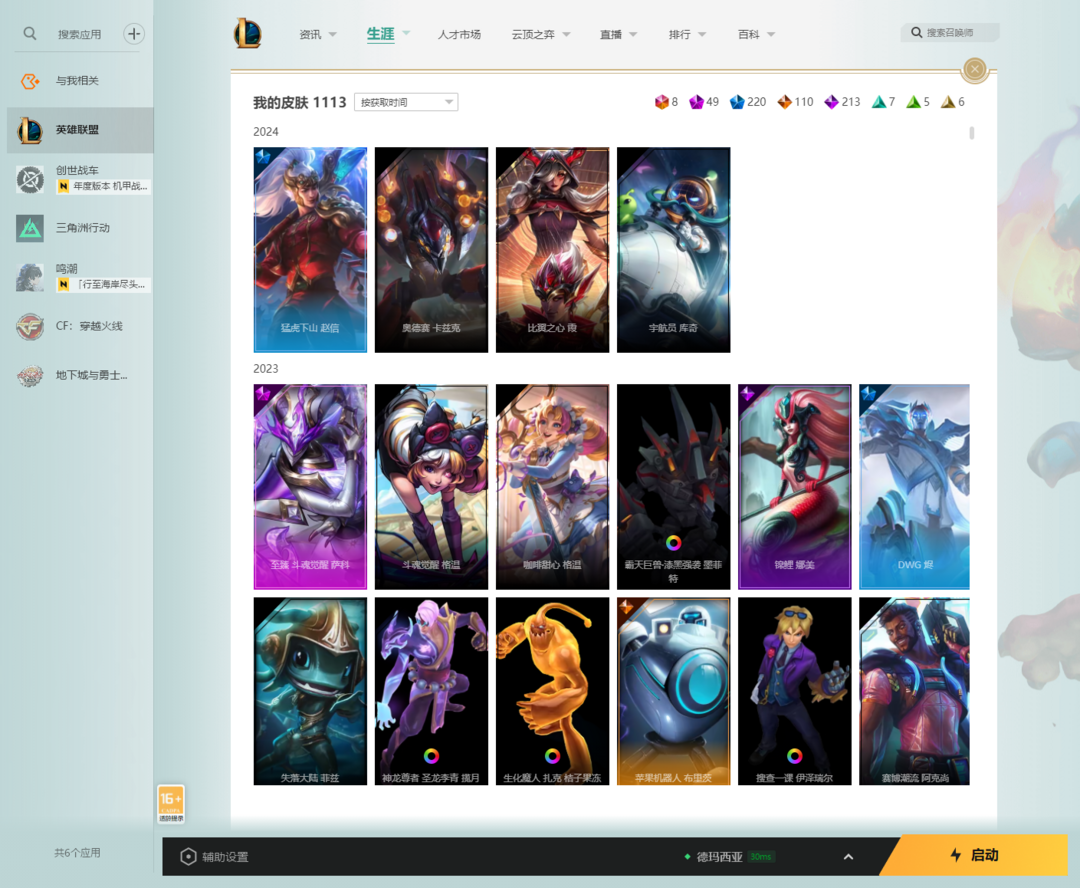
Task: Open the sort dropdown 按获取时间
Action: [x=406, y=102]
